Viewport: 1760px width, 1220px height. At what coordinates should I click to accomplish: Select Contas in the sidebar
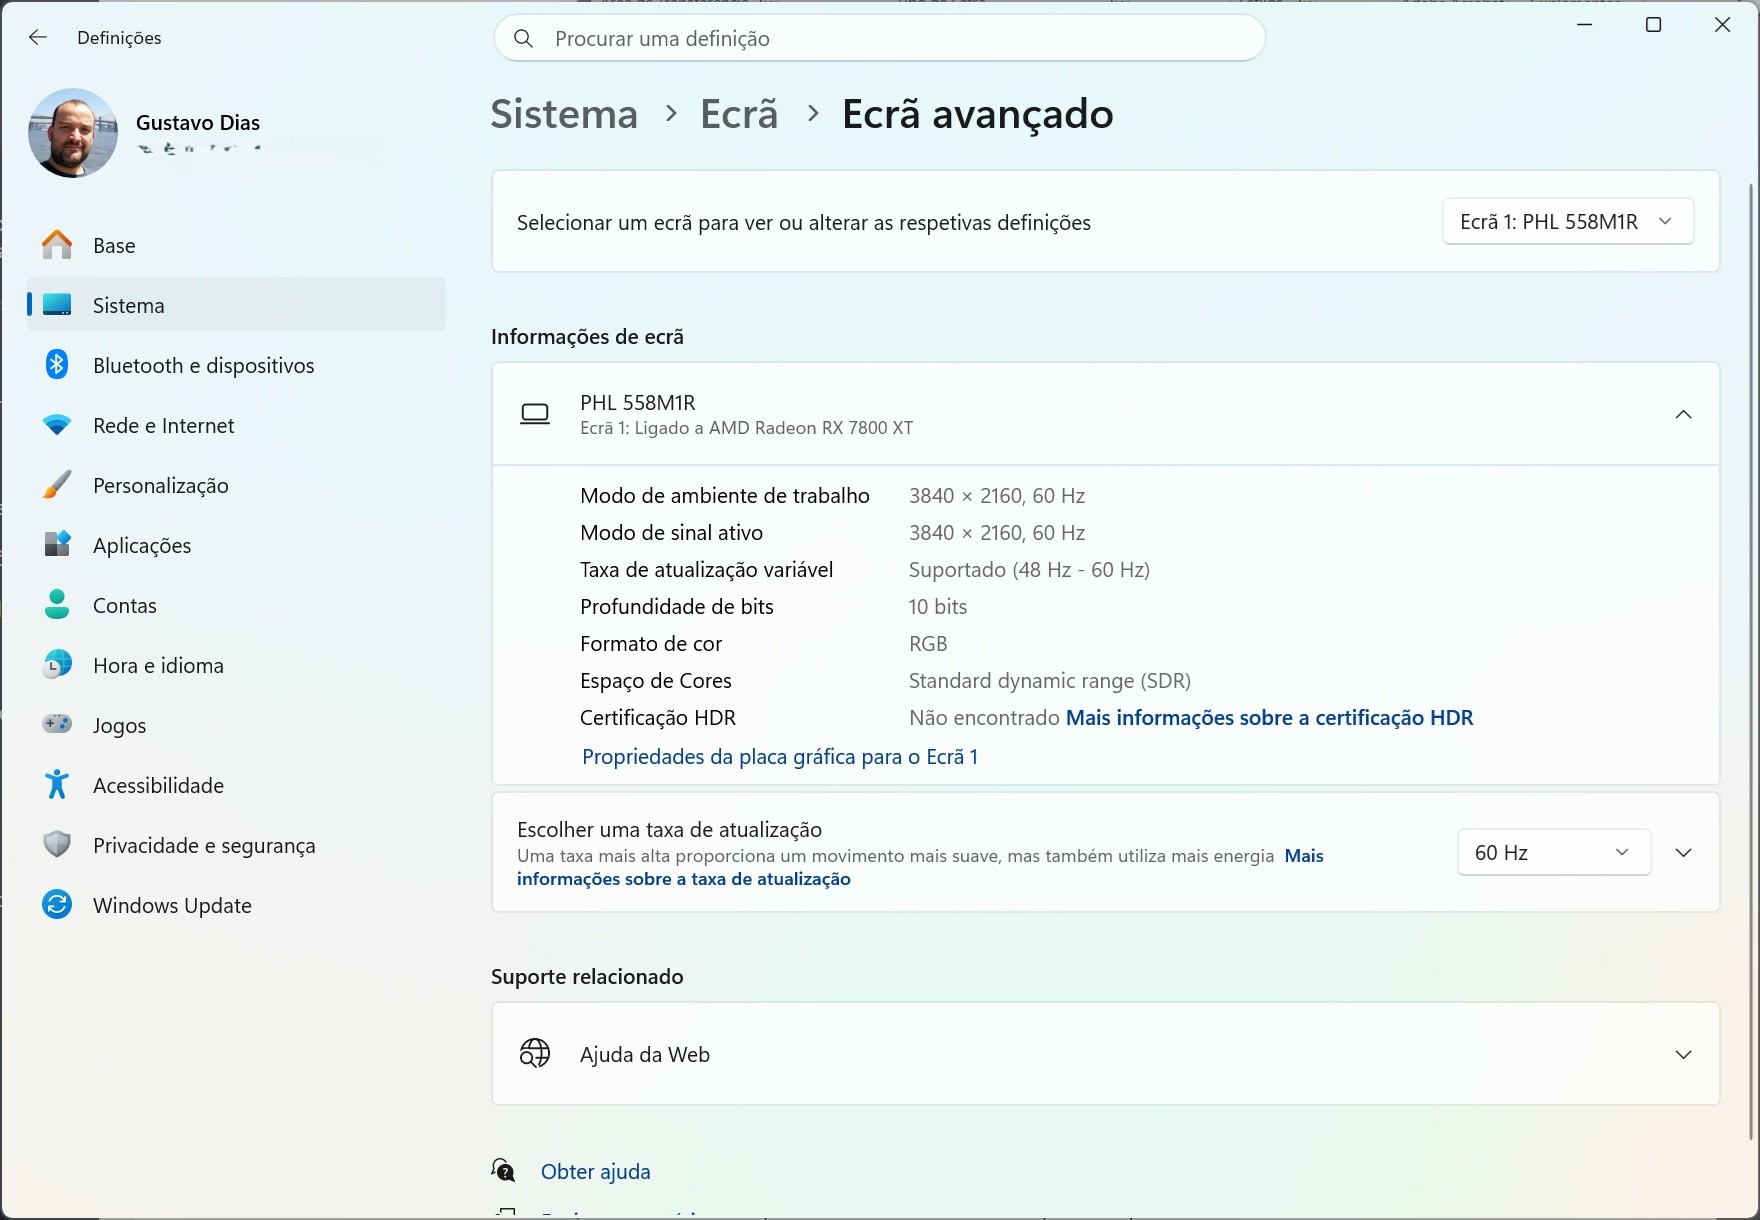[125, 606]
